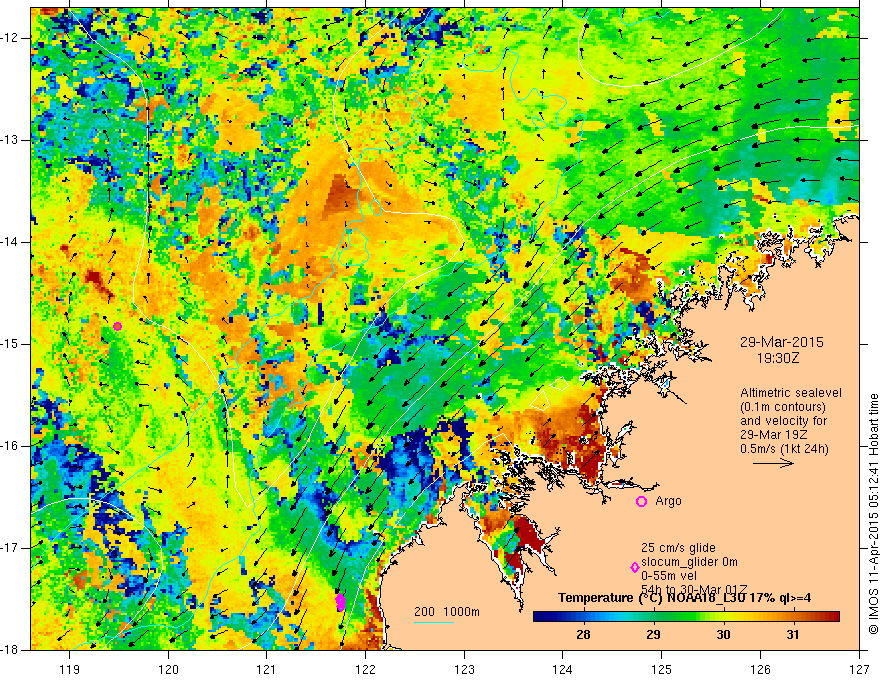
Task: Click the '0-55m vel' legend text
Action: (x=668, y=576)
